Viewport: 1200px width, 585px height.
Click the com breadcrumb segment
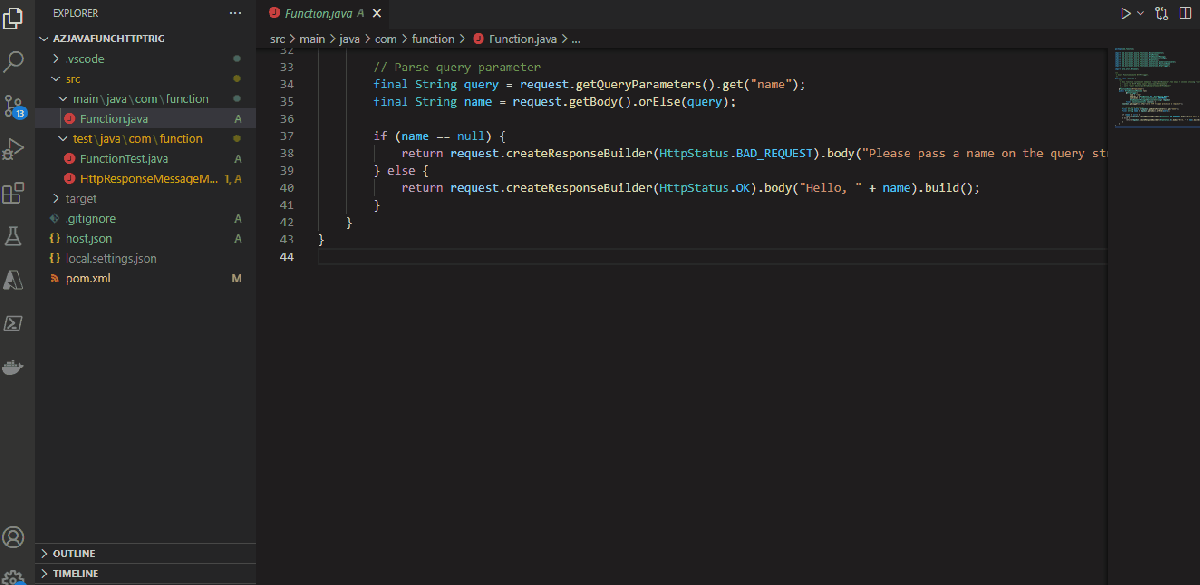[x=385, y=39]
